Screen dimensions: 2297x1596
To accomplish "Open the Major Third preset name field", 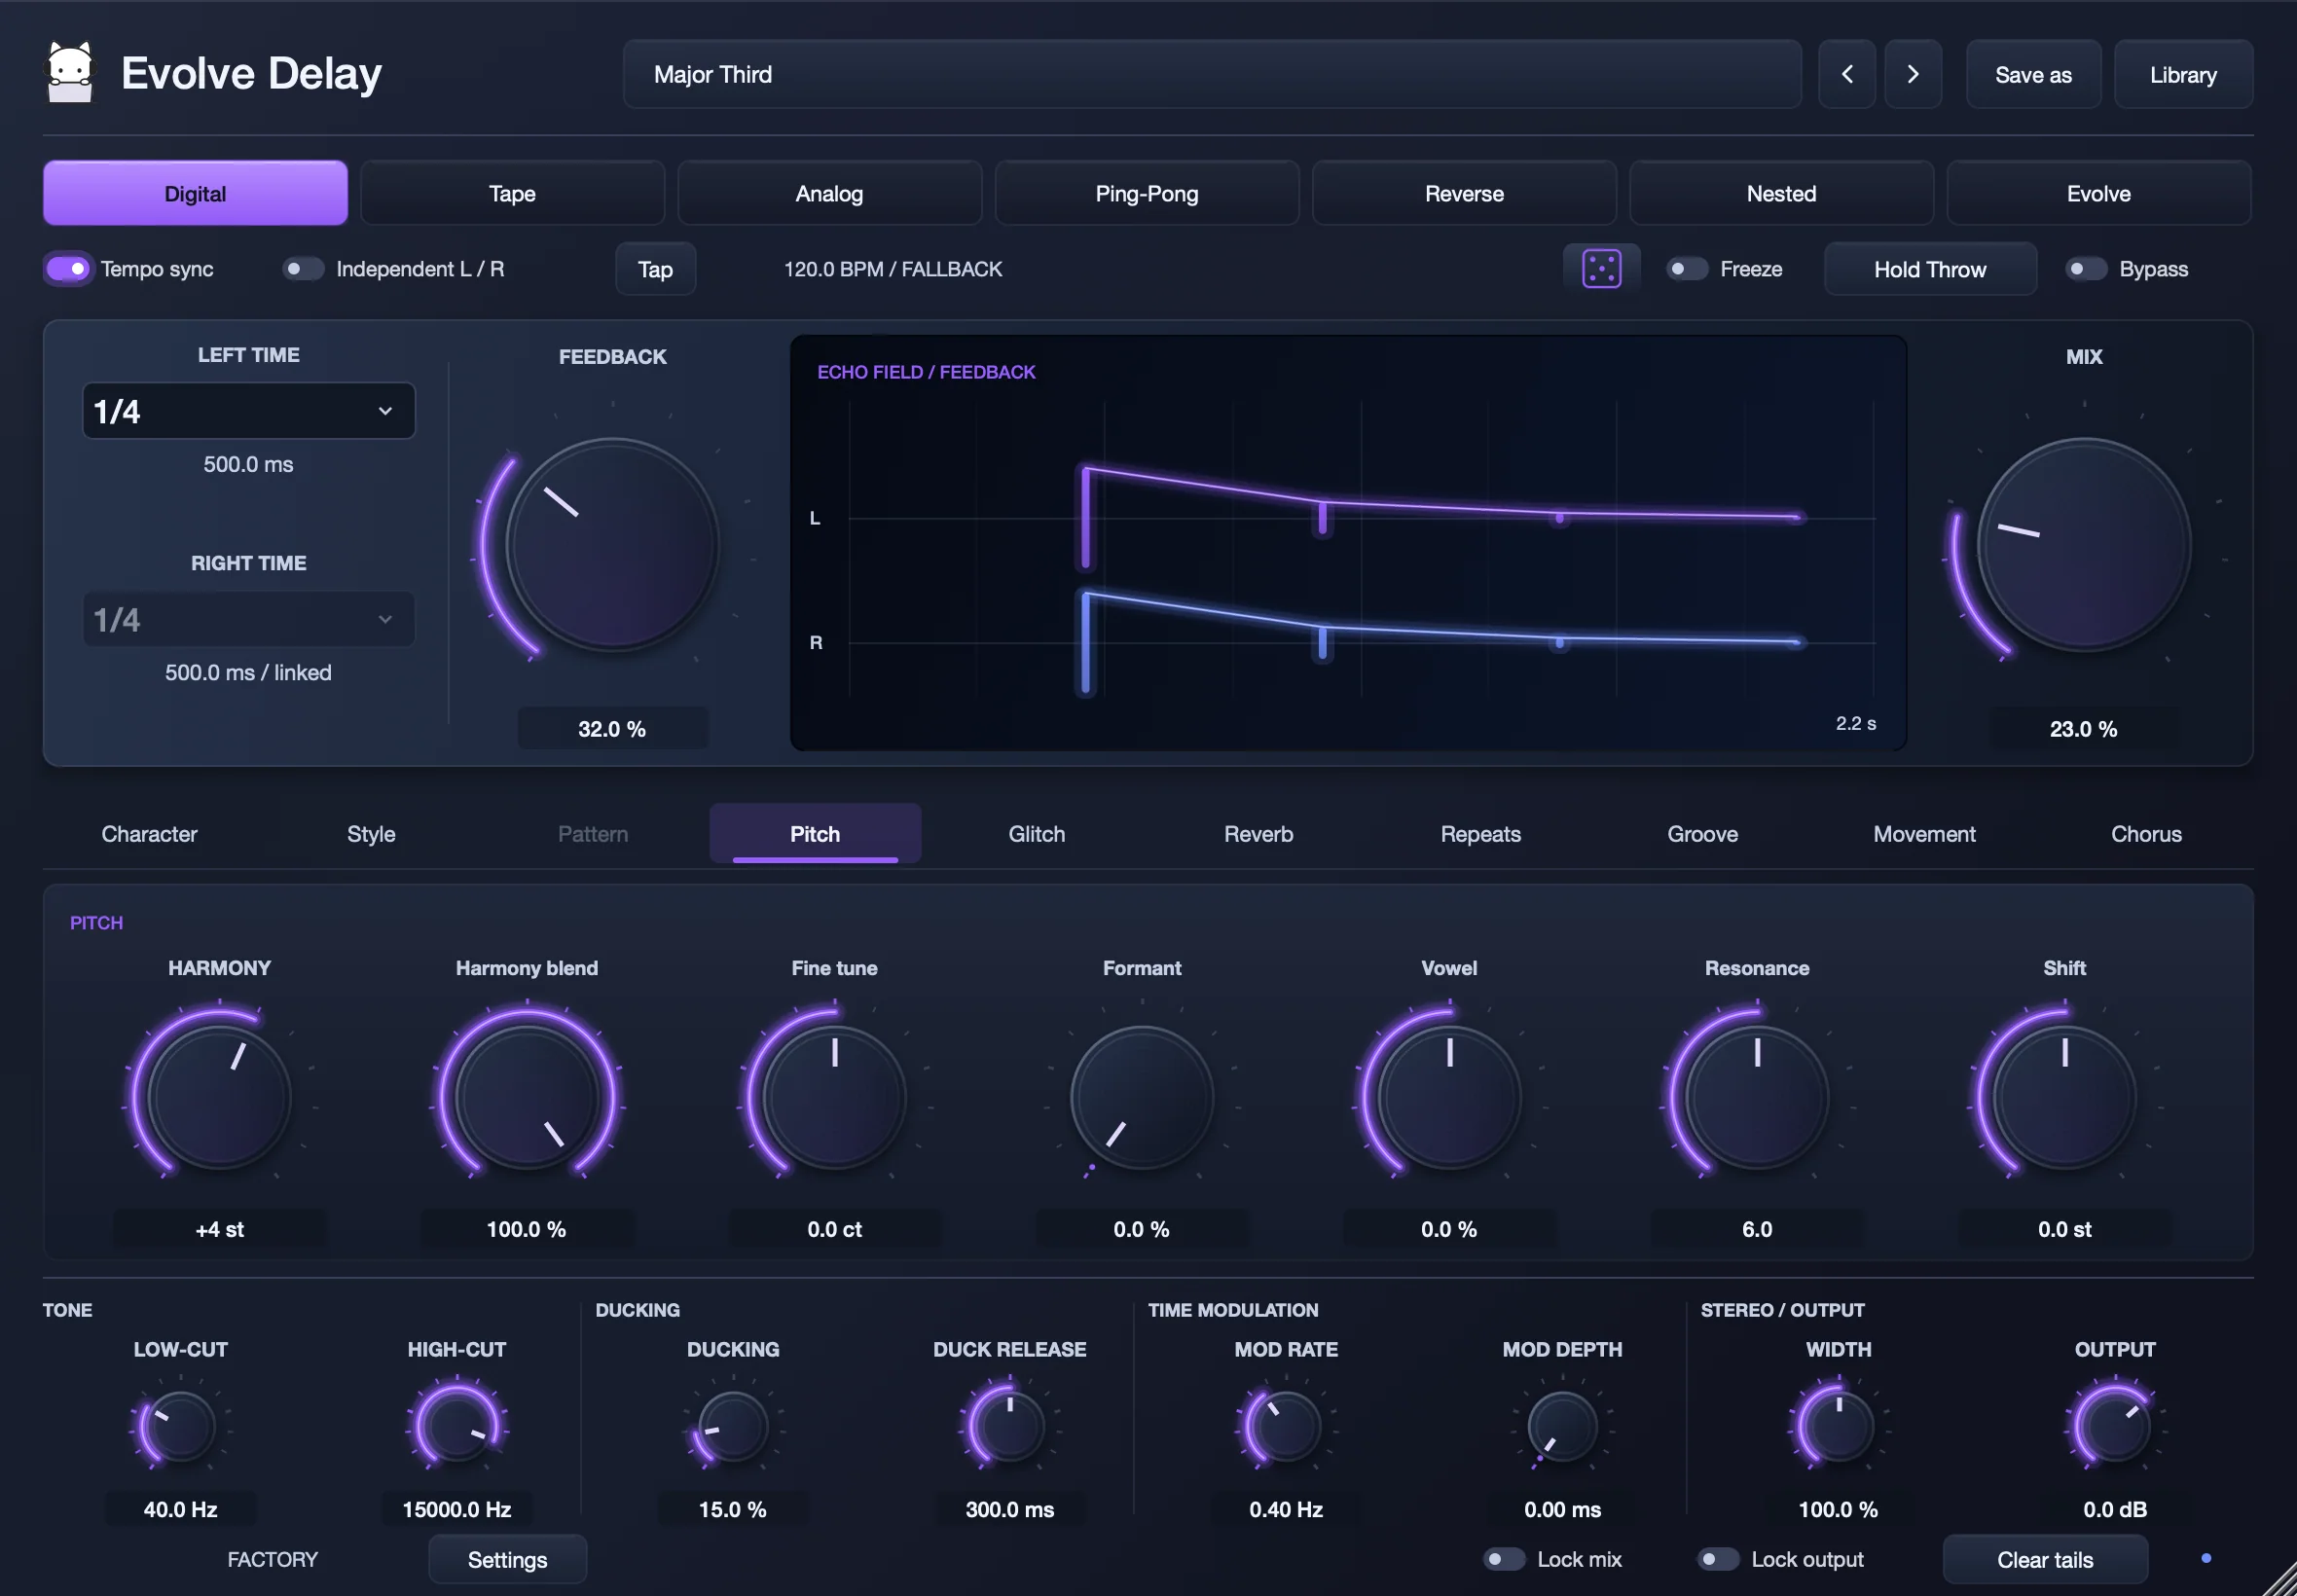I will coord(1212,74).
